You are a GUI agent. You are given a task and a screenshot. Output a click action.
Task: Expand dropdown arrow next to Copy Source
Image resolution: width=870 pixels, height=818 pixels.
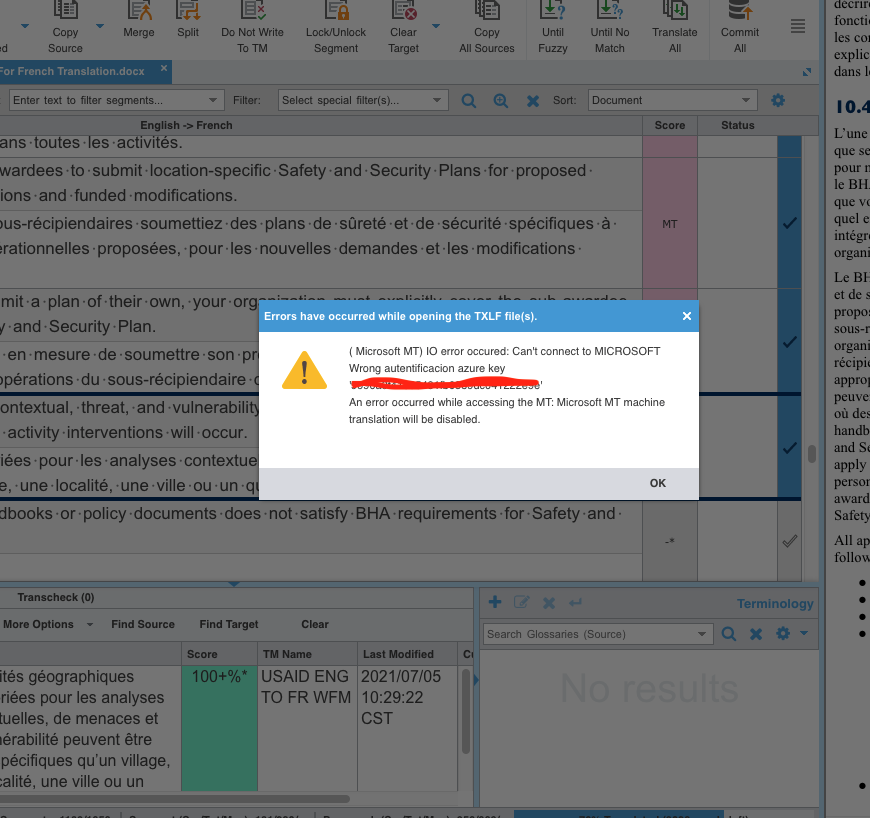(100, 26)
